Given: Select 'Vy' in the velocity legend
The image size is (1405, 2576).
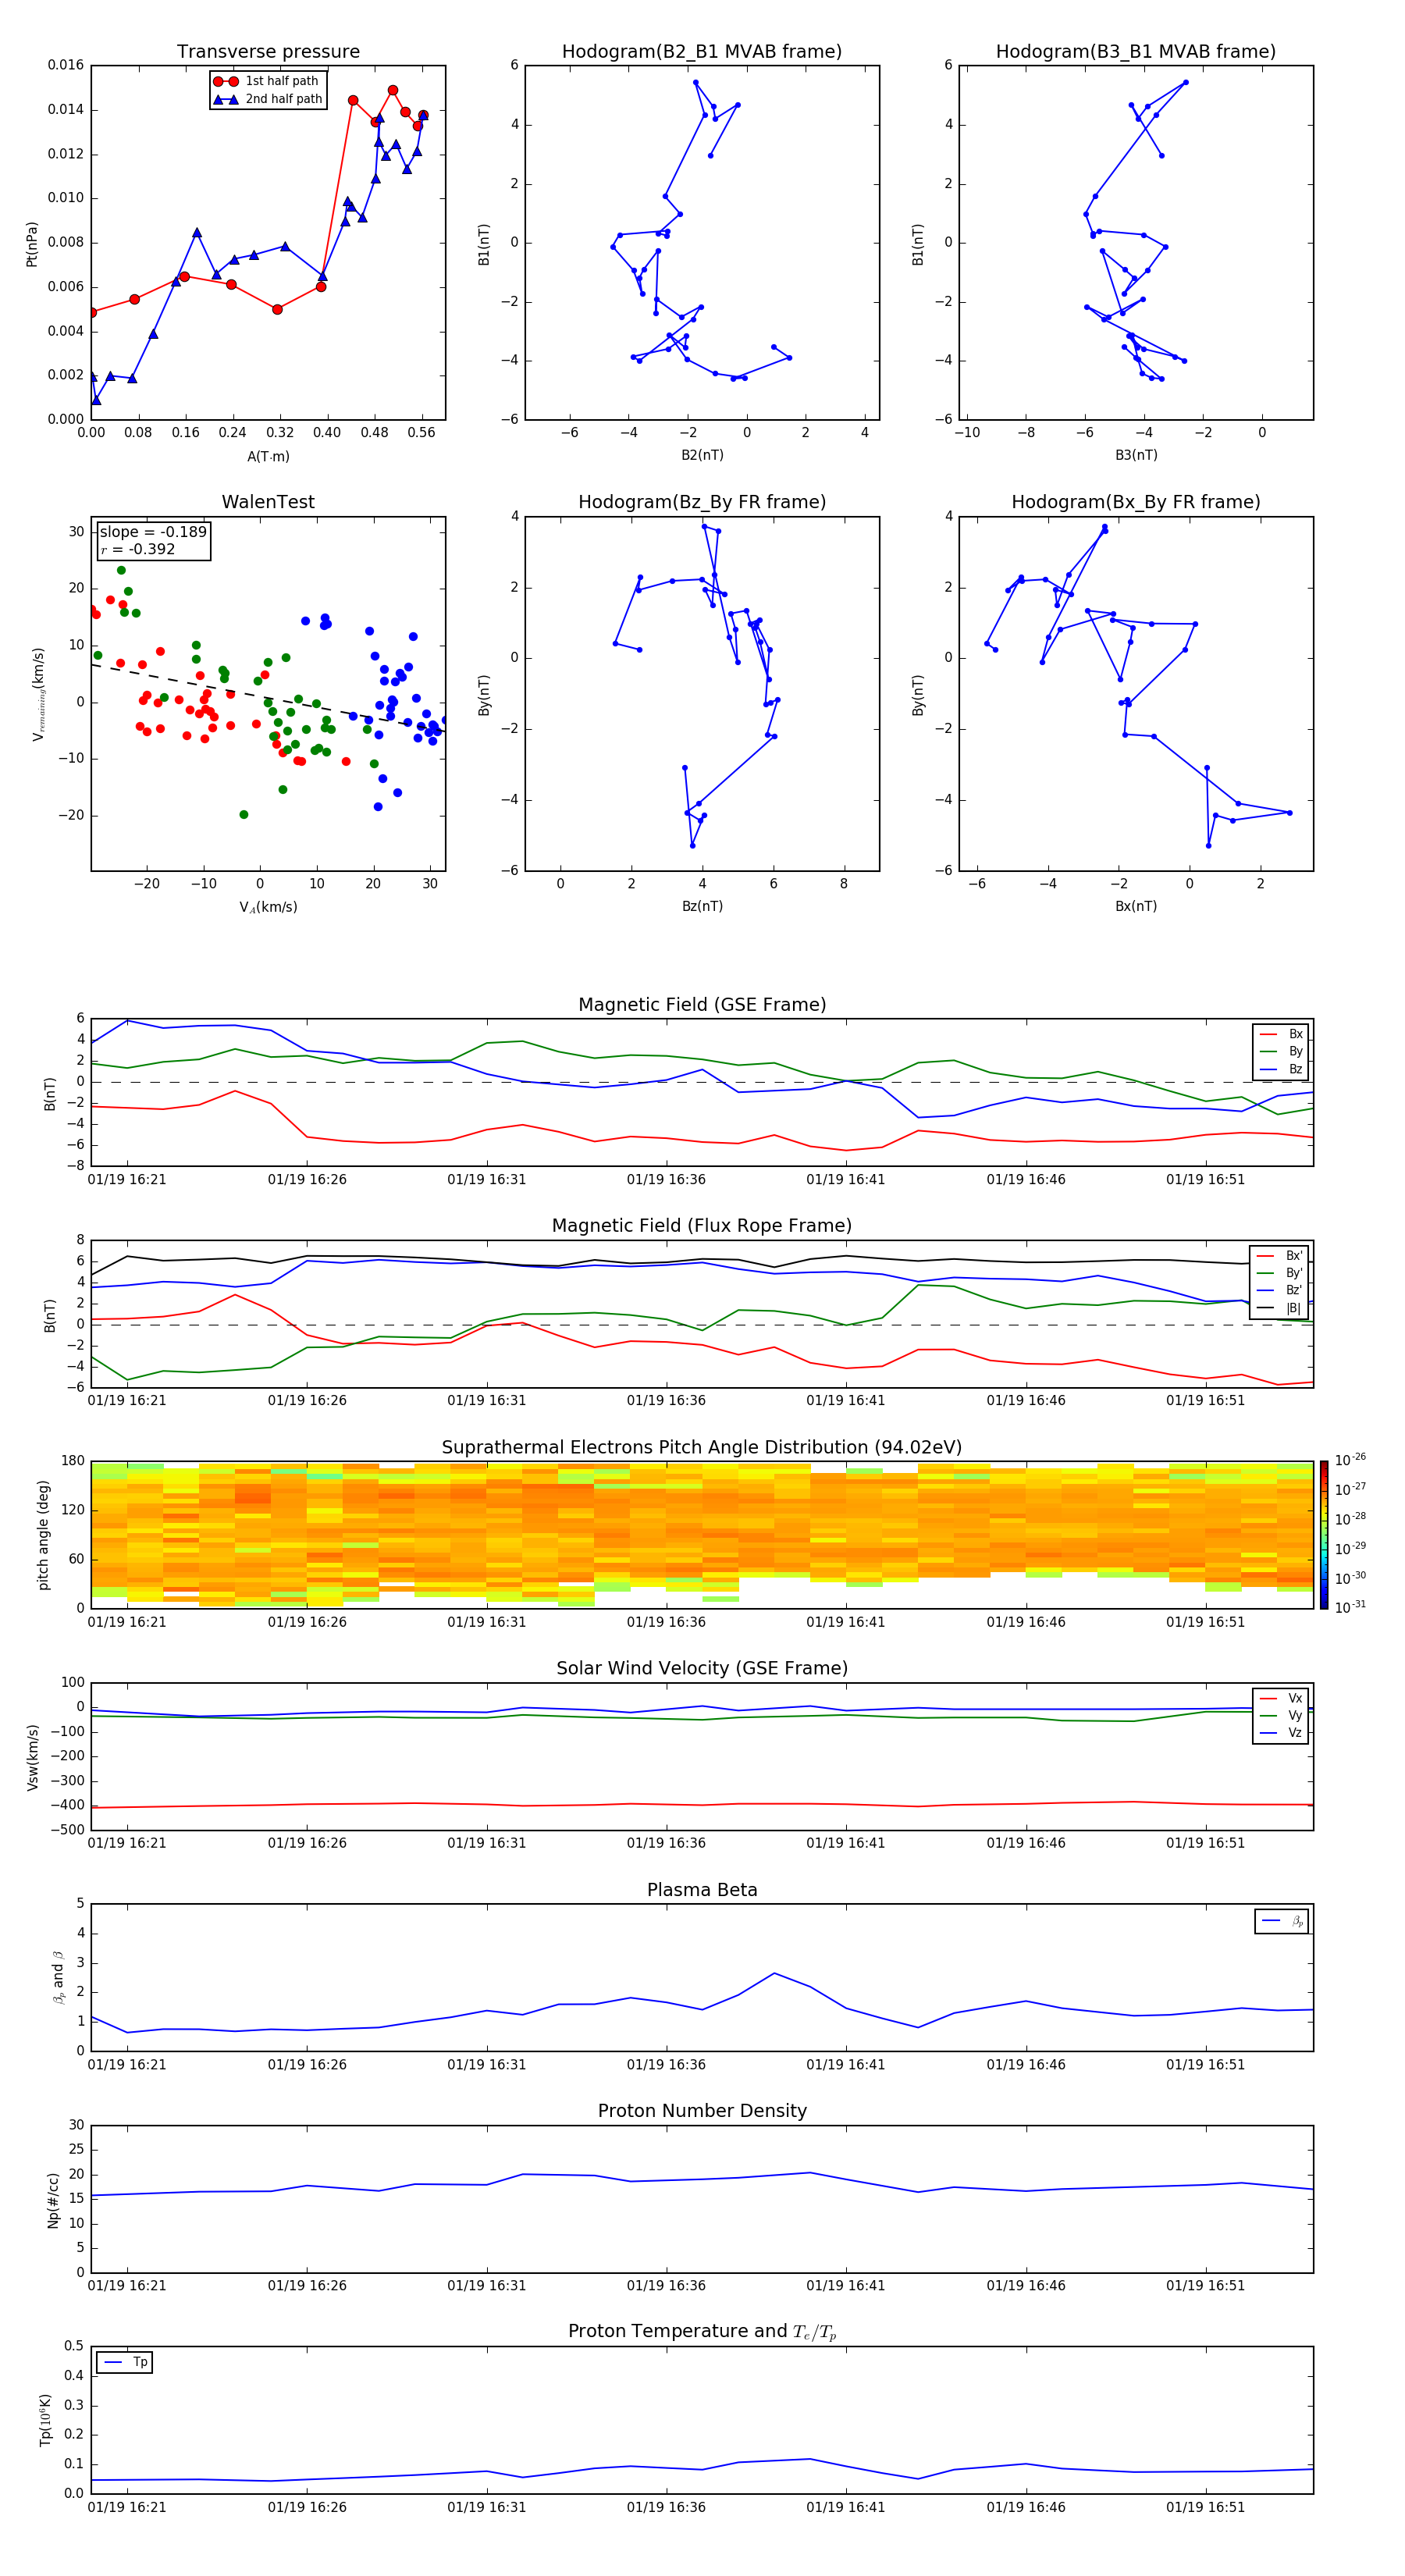Looking at the screenshot, I should point(1282,1715).
